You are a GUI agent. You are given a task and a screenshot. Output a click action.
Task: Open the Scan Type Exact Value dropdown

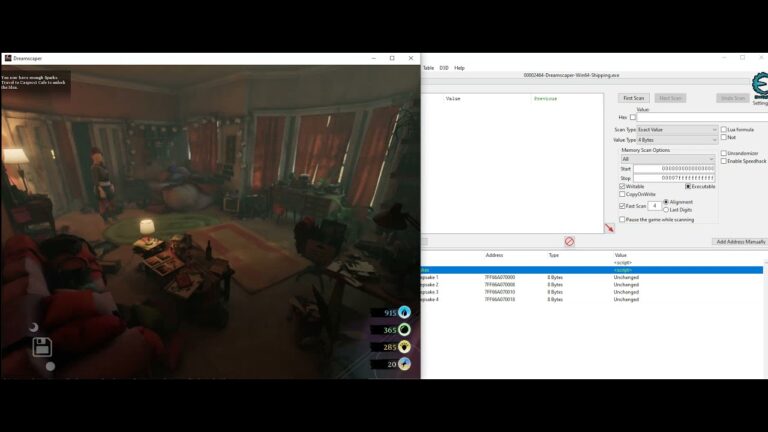(x=677, y=130)
